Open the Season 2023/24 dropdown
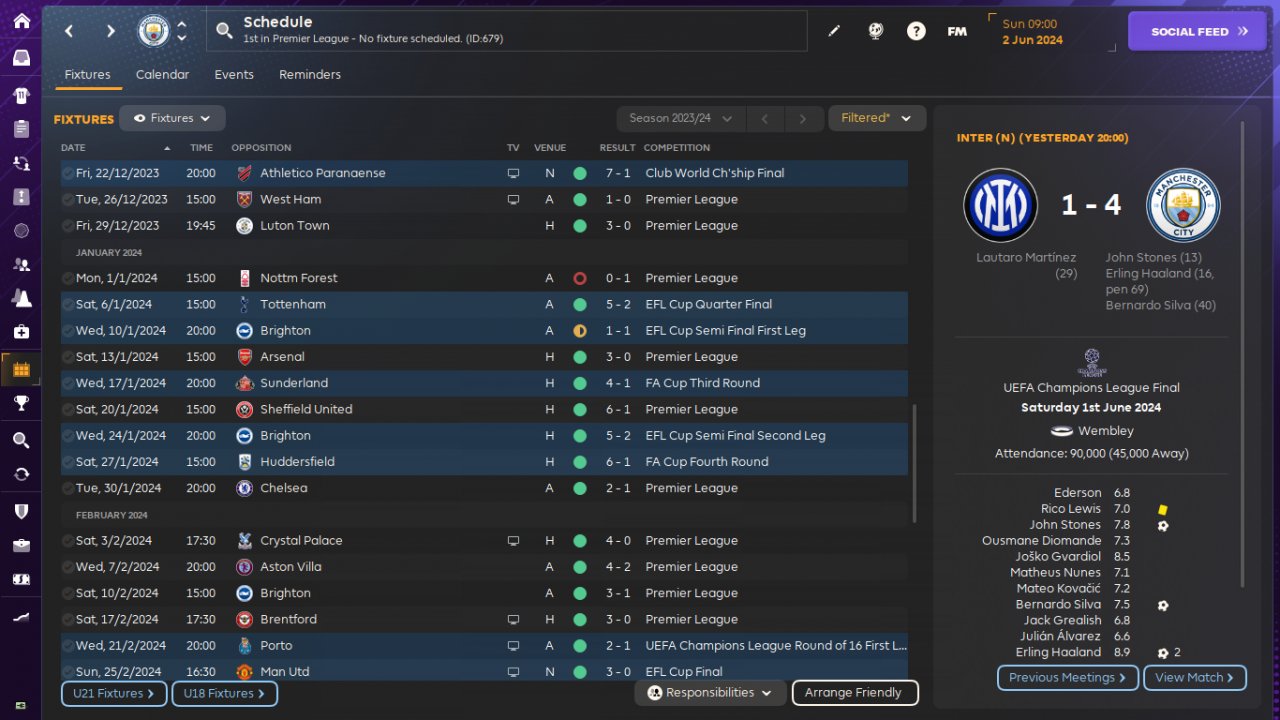 [x=681, y=118]
